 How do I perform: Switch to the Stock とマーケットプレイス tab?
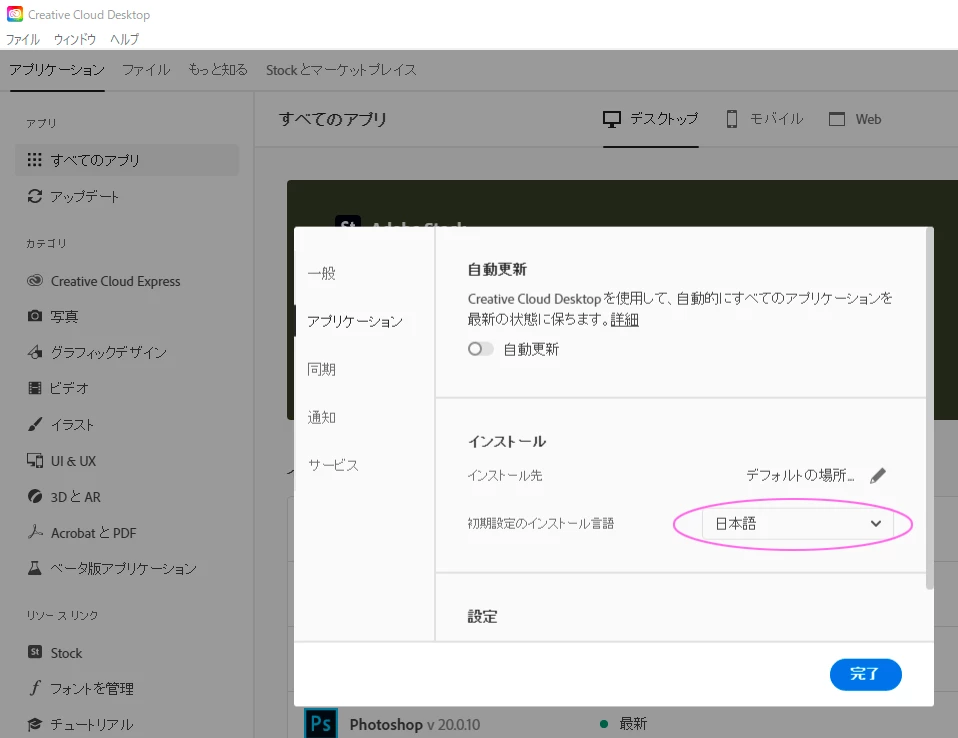[341, 70]
